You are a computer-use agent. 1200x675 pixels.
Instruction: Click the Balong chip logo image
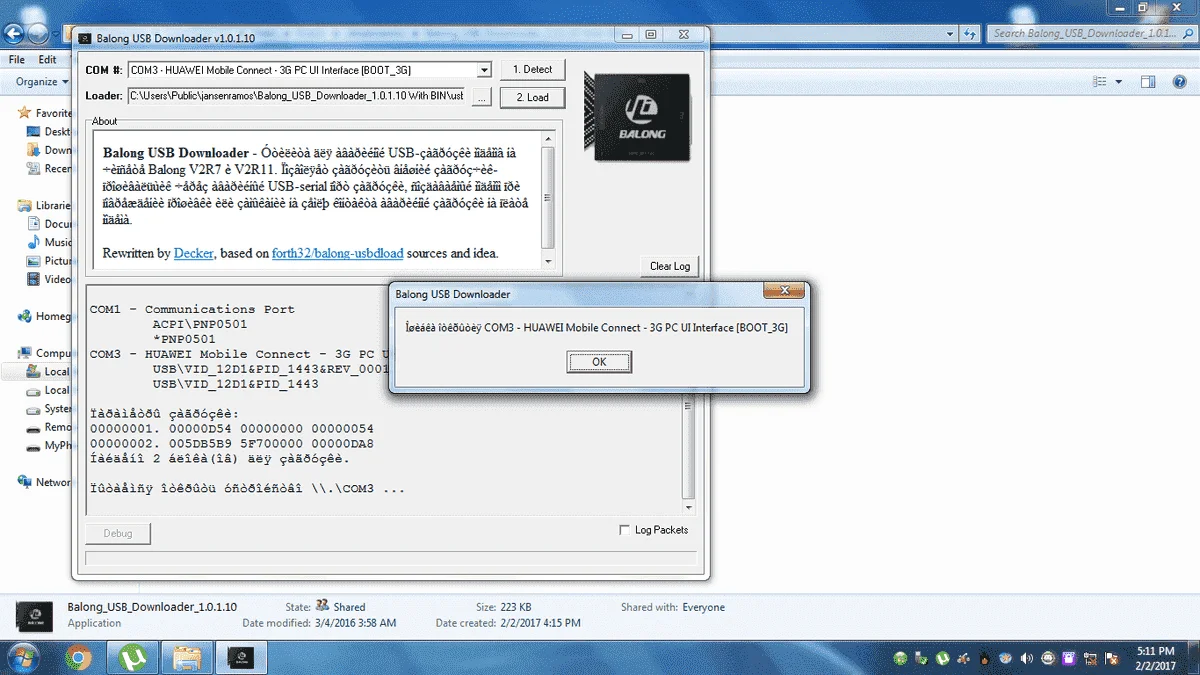637,116
